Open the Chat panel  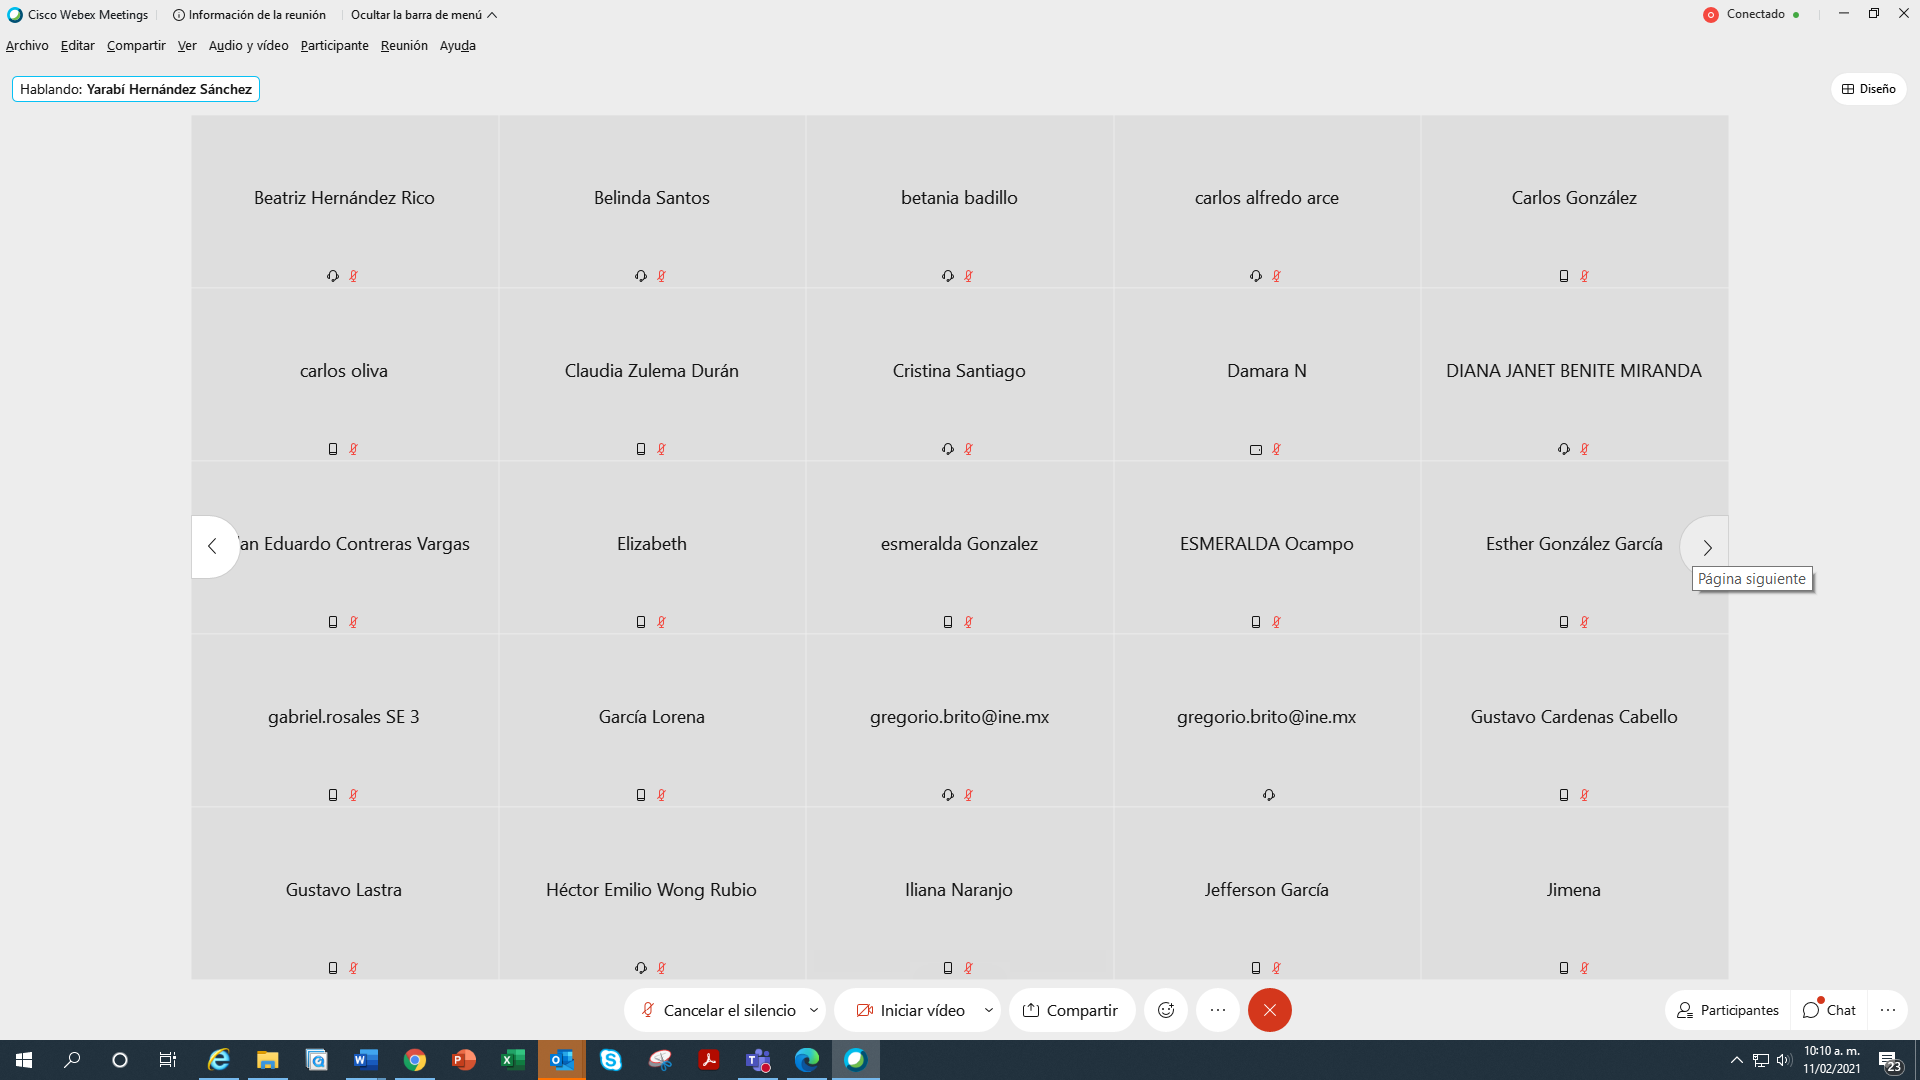pos(1829,1011)
